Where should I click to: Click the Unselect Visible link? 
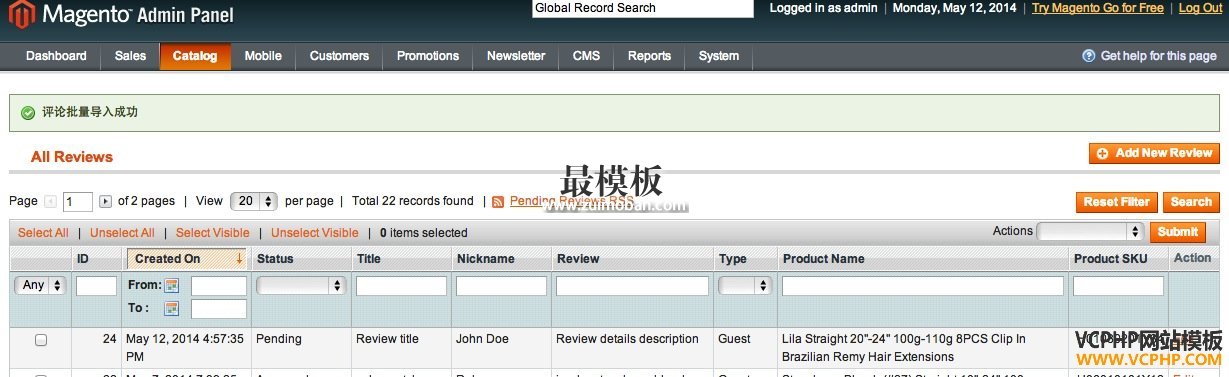pos(315,233)
